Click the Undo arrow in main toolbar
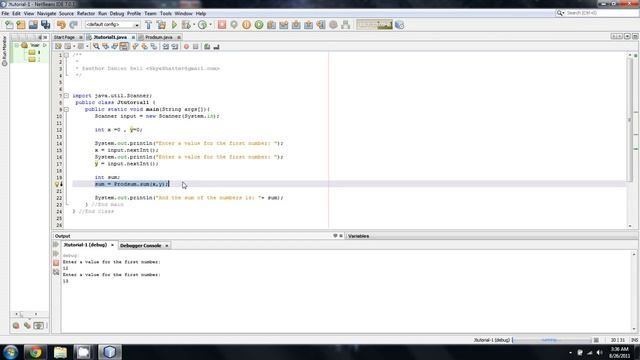 pos(61,25)
